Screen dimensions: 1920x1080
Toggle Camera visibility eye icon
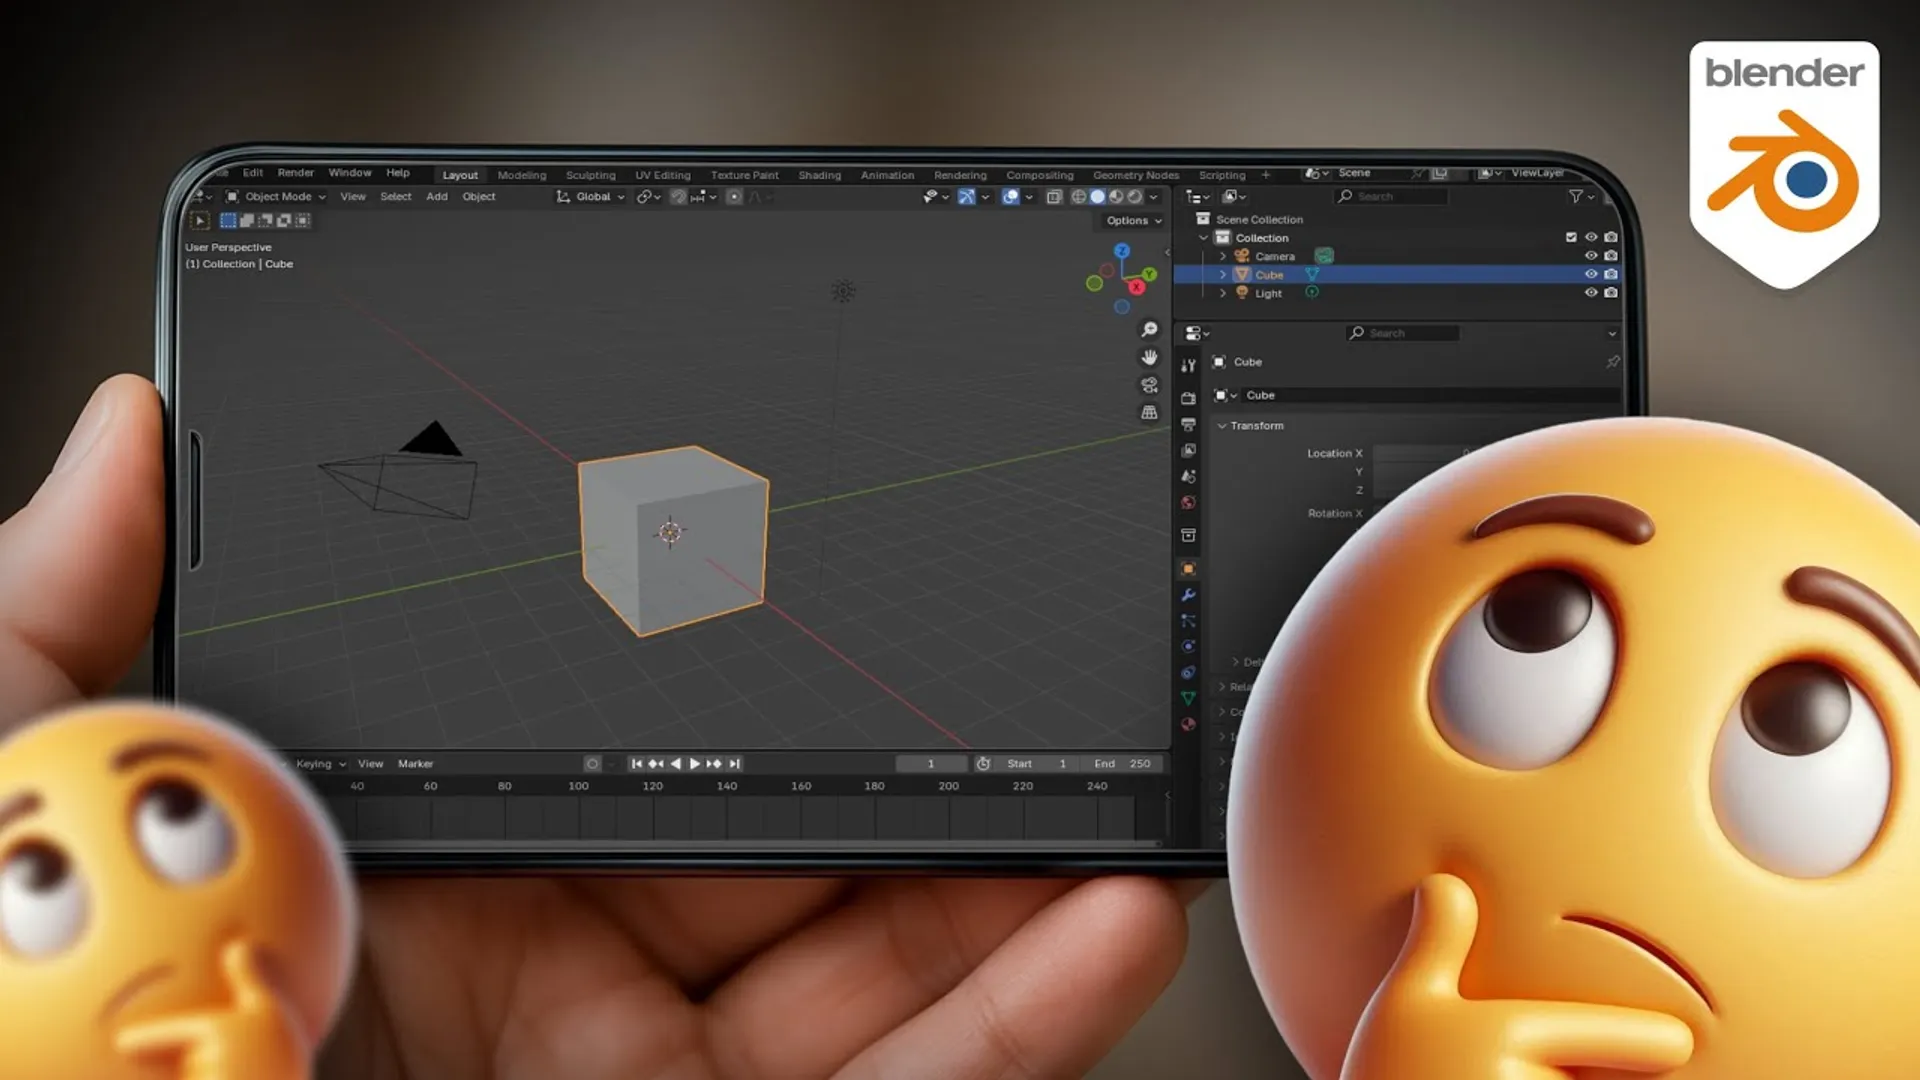pos(1591,256)
